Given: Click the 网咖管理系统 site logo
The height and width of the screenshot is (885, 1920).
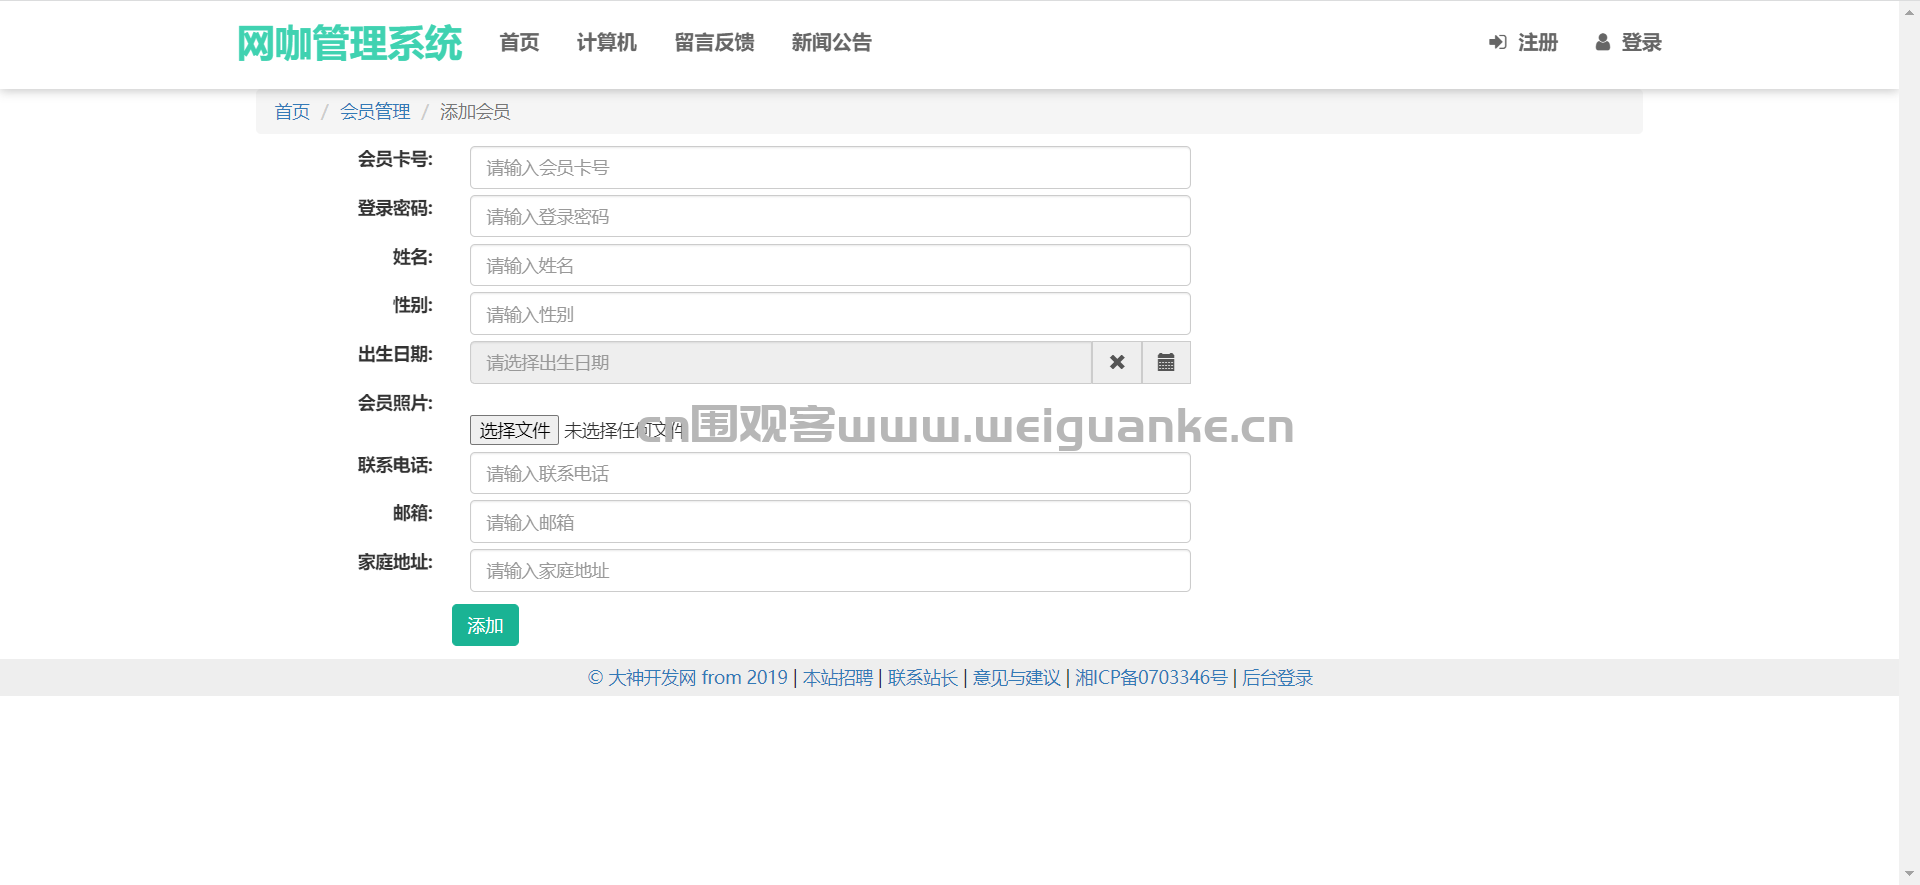Looking at the screenshot, I should [x=349, y=43].
